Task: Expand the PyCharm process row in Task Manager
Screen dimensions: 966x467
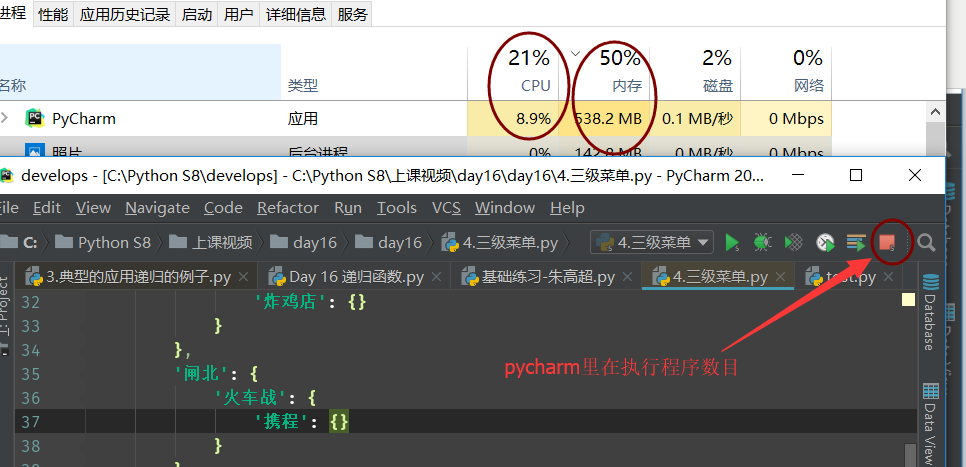Action: [5, 117]
